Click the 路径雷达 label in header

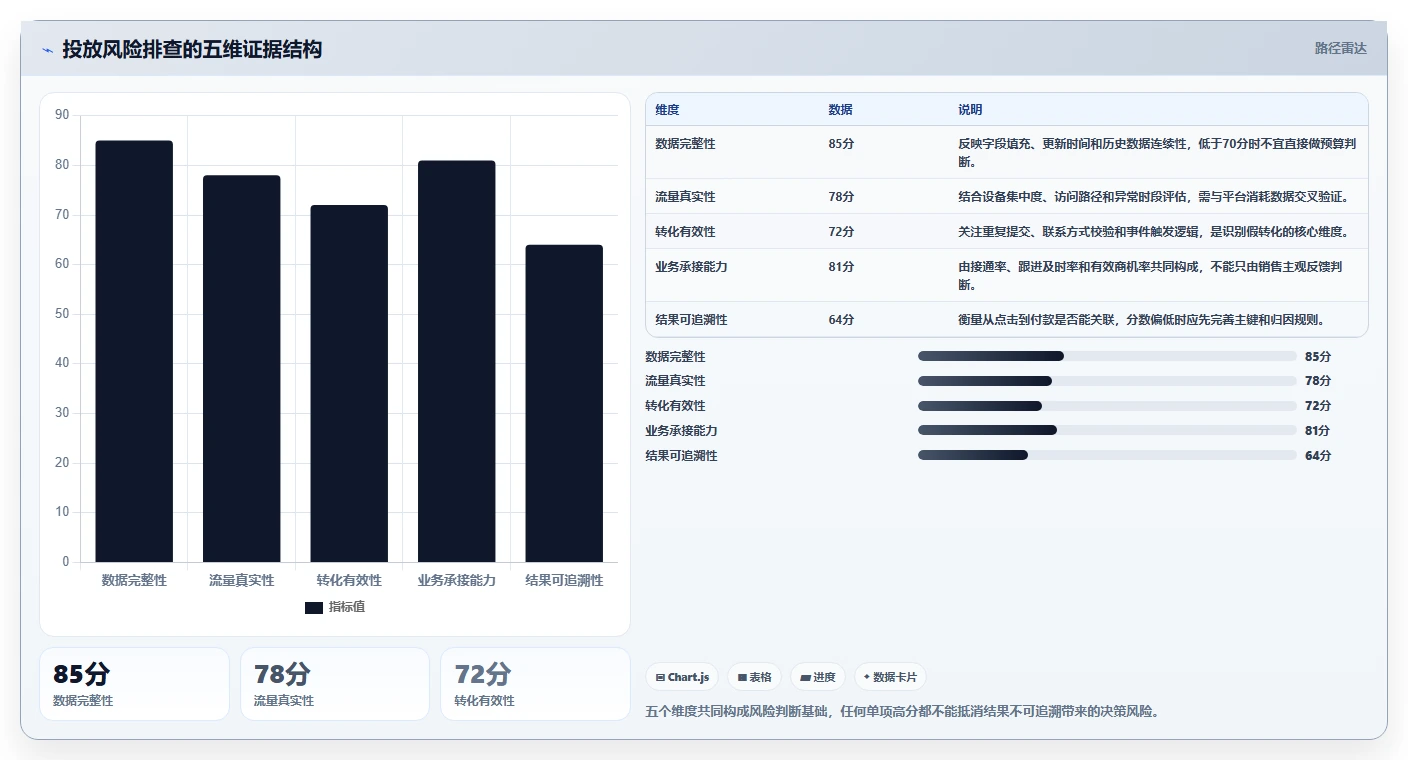pyautogui.click(x=1340, y=48)
